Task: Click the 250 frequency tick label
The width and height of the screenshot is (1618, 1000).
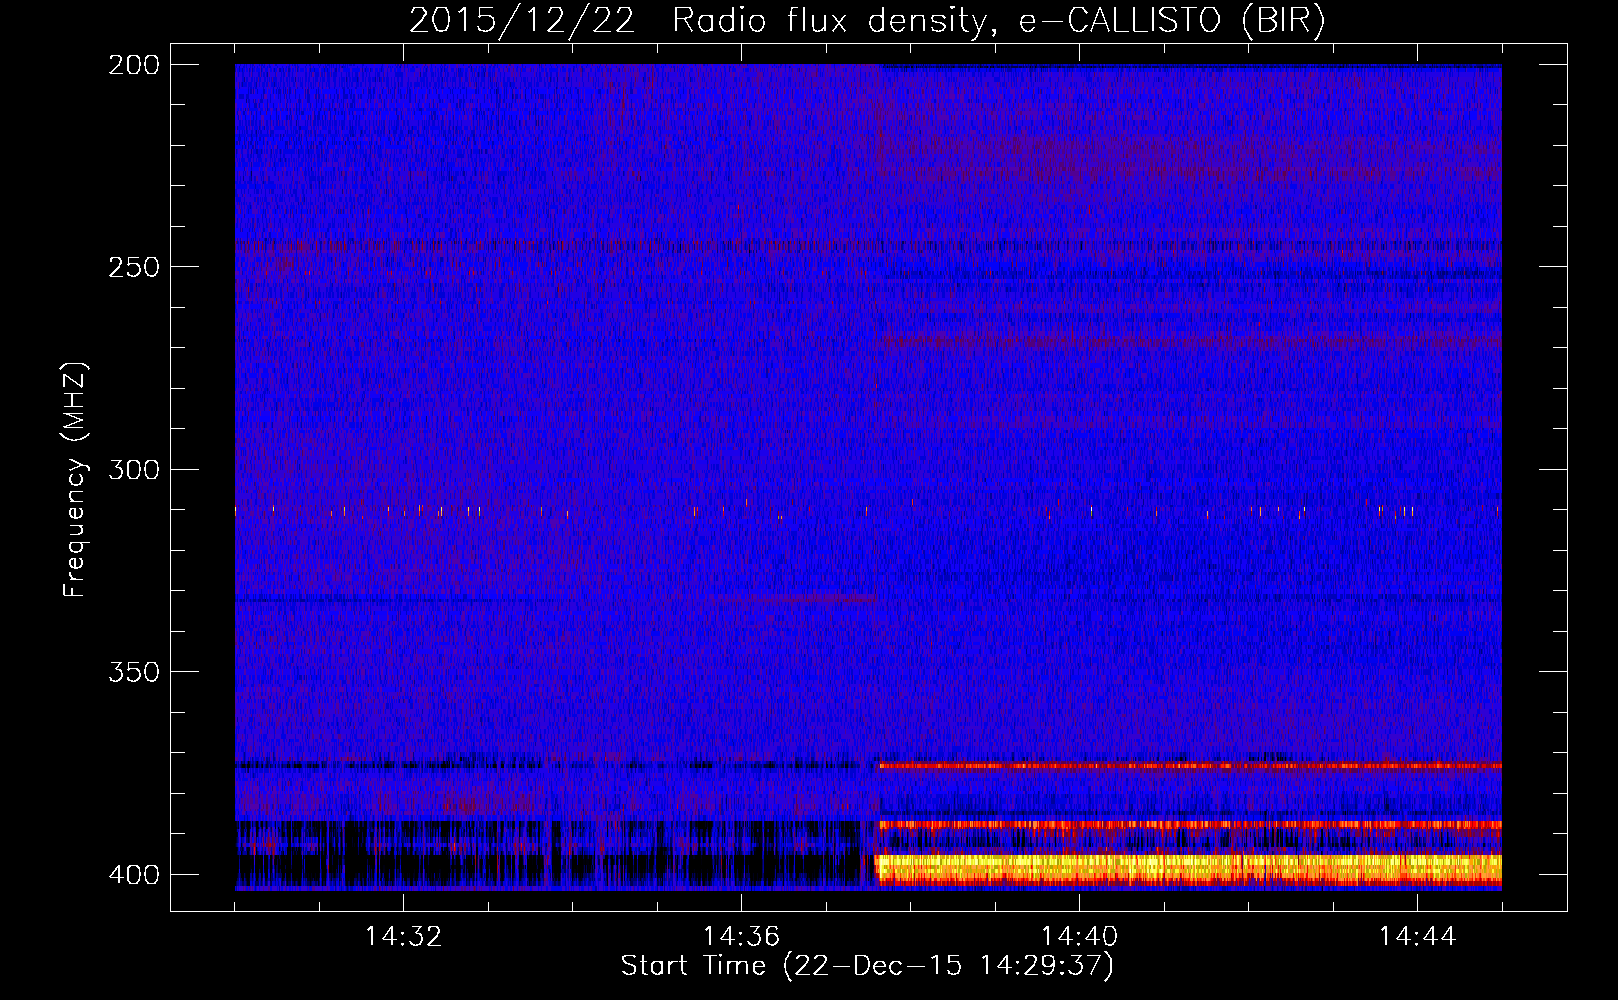Action: click(134, 267)
